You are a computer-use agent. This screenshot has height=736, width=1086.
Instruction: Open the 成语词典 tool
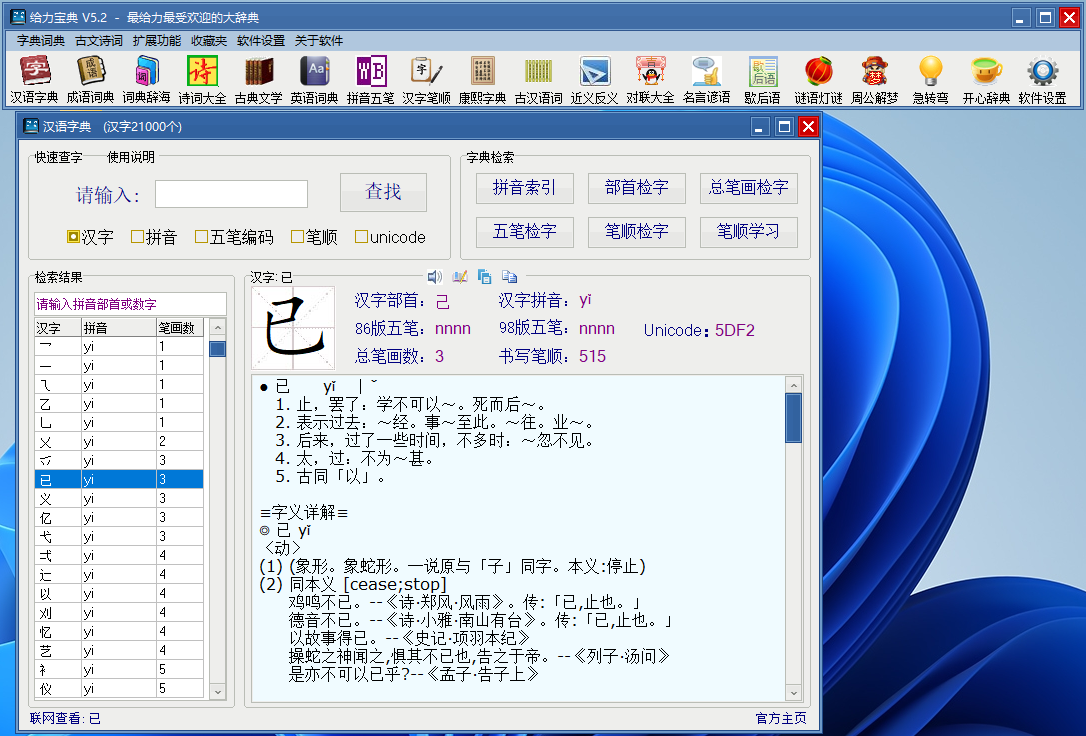pos(90,80)
